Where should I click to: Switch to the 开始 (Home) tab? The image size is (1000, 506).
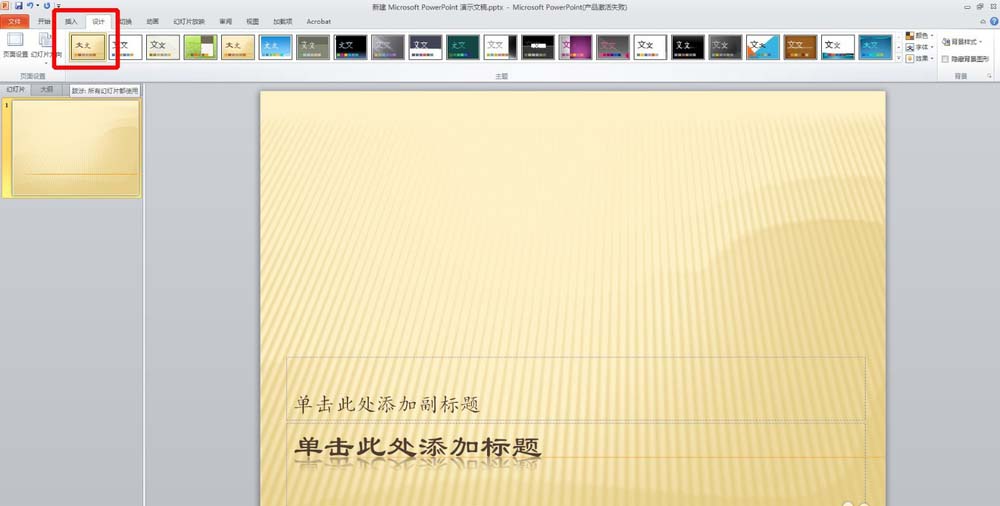click(x=44, y=22)
